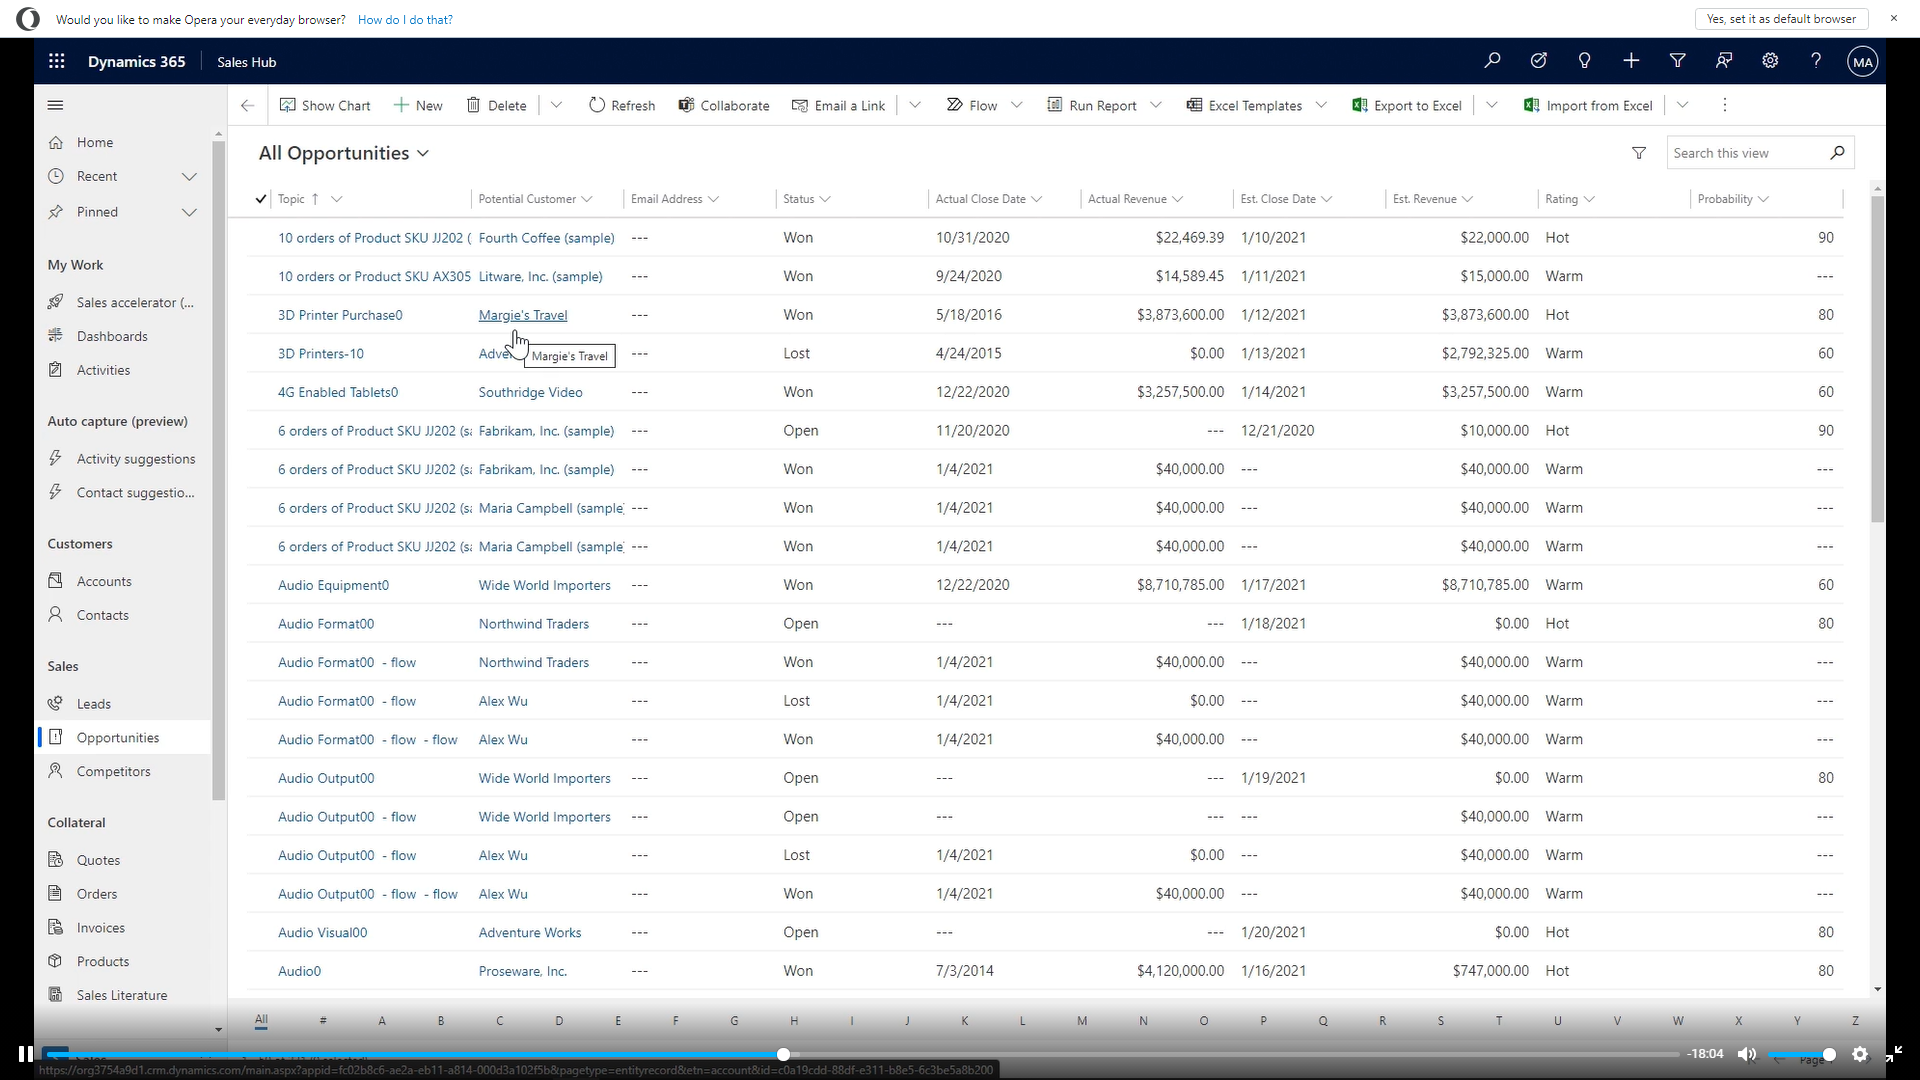Expand the Delete command dropdown arrow

[557, 105]
